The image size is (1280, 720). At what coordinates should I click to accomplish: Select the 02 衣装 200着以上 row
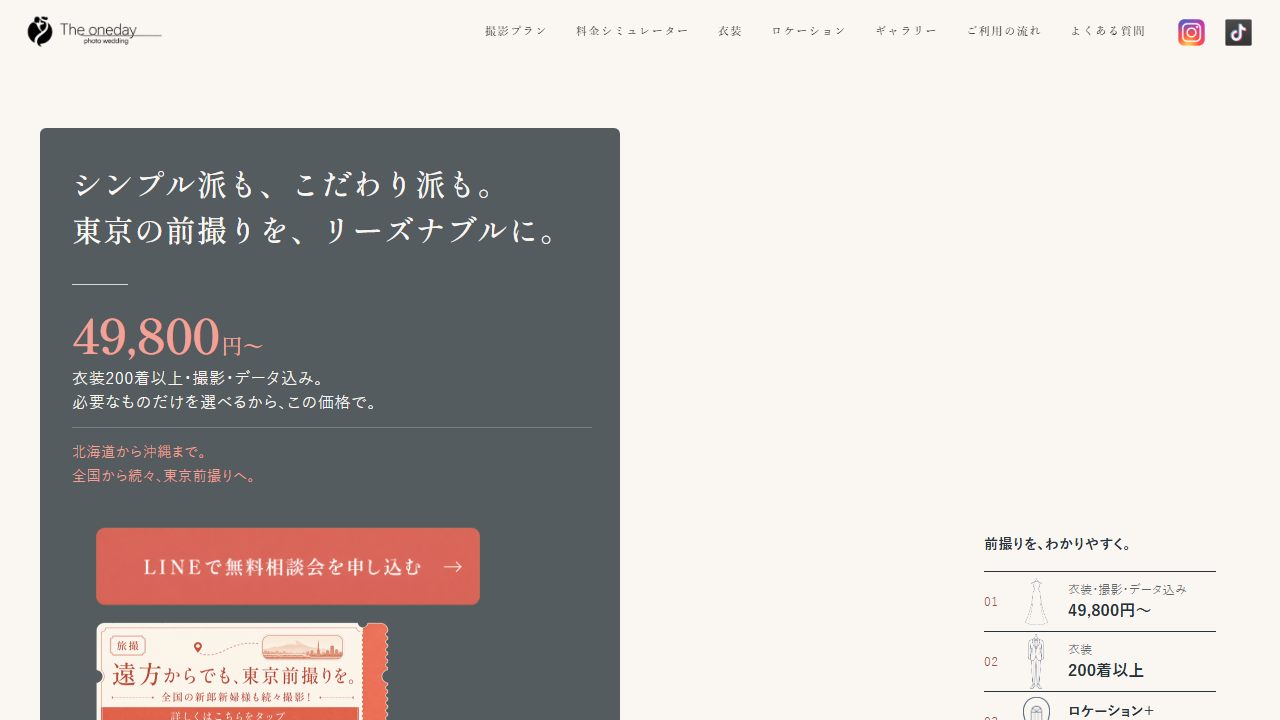click(x=1100, y=662)
